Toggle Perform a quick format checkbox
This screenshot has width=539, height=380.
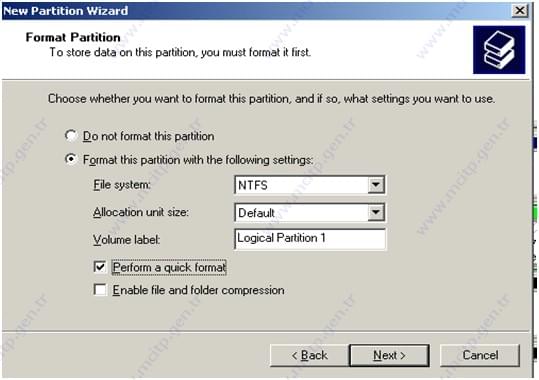point(100,267)
